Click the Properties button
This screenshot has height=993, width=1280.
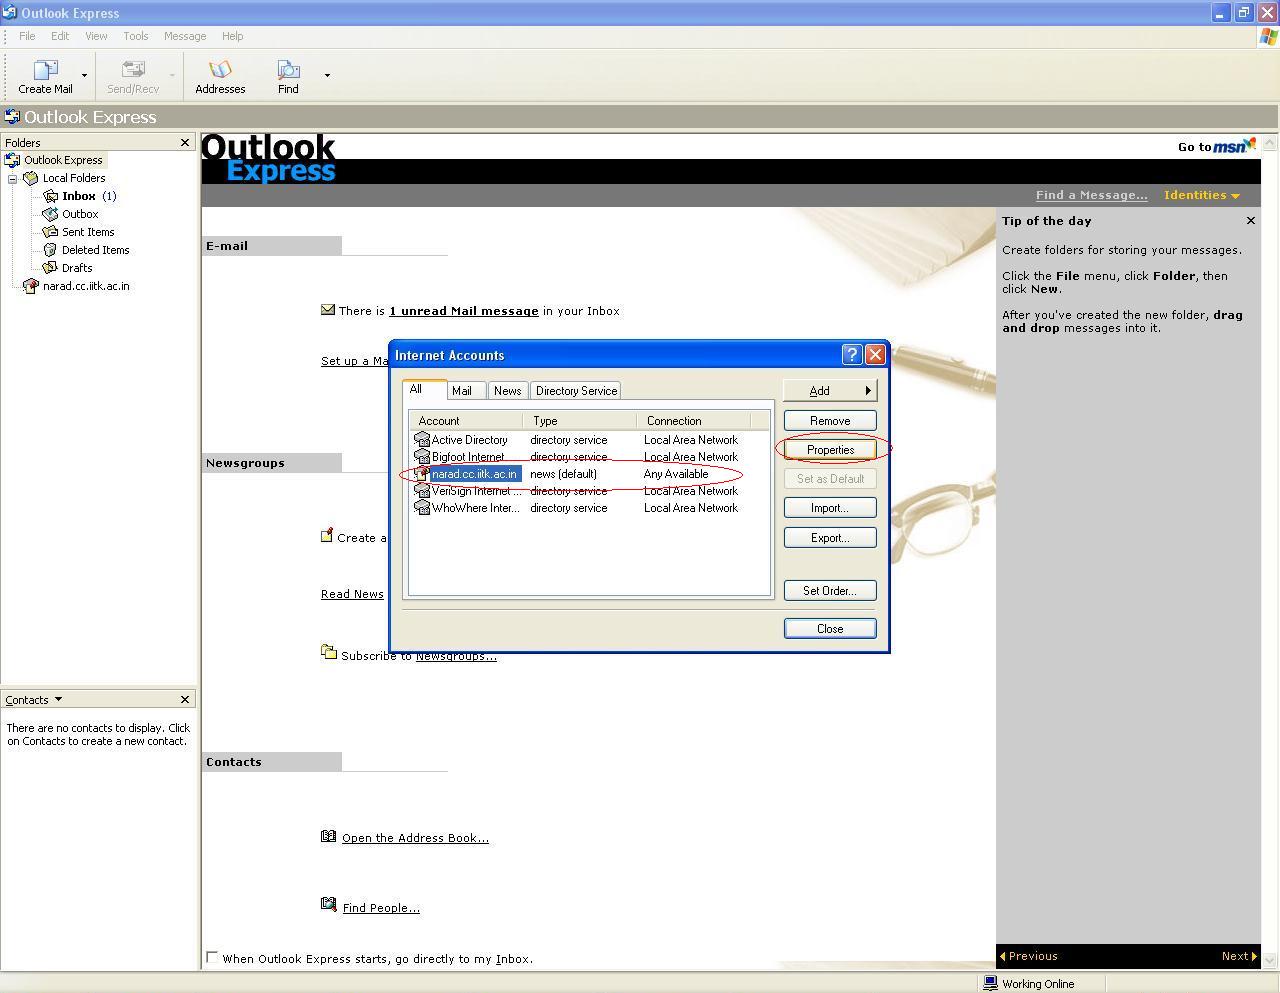(830, 450)
